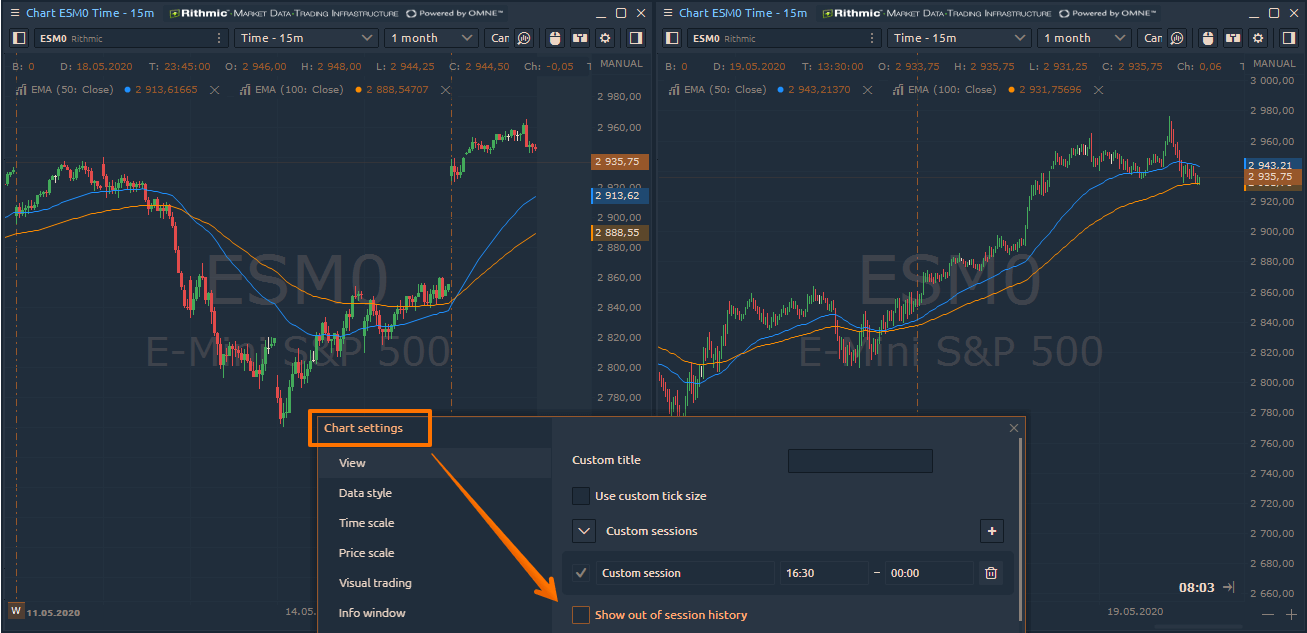
Task: Click the order entry icon in right chart
Action: coord(1233,38)
